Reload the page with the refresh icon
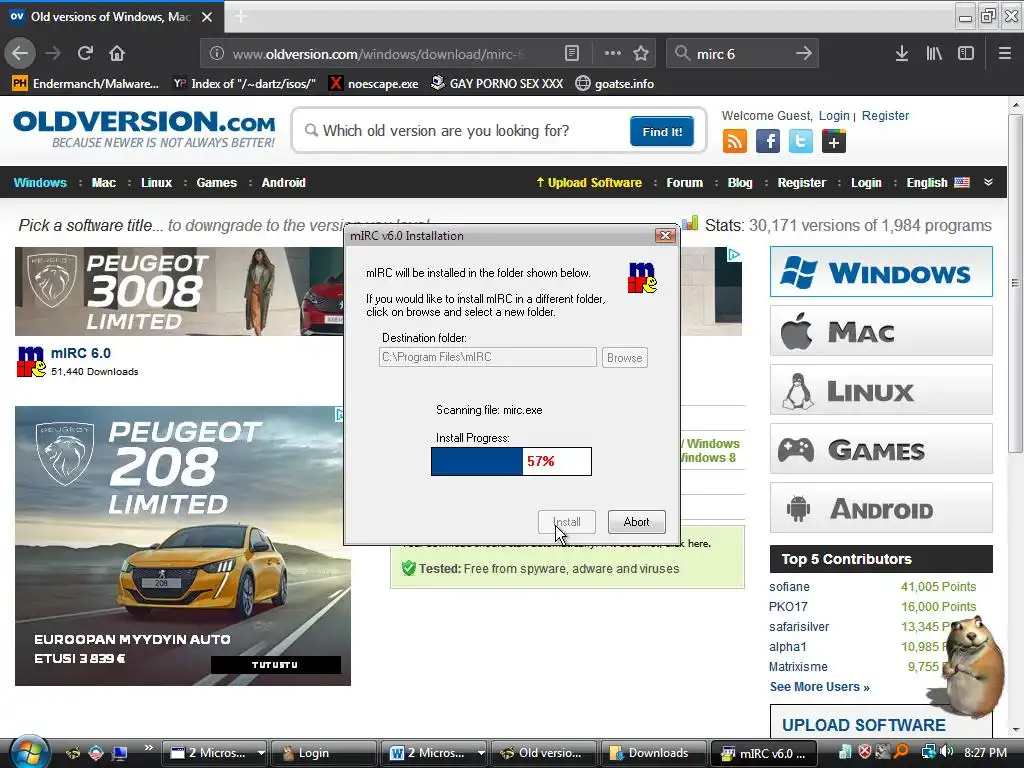 click(85, 54)
